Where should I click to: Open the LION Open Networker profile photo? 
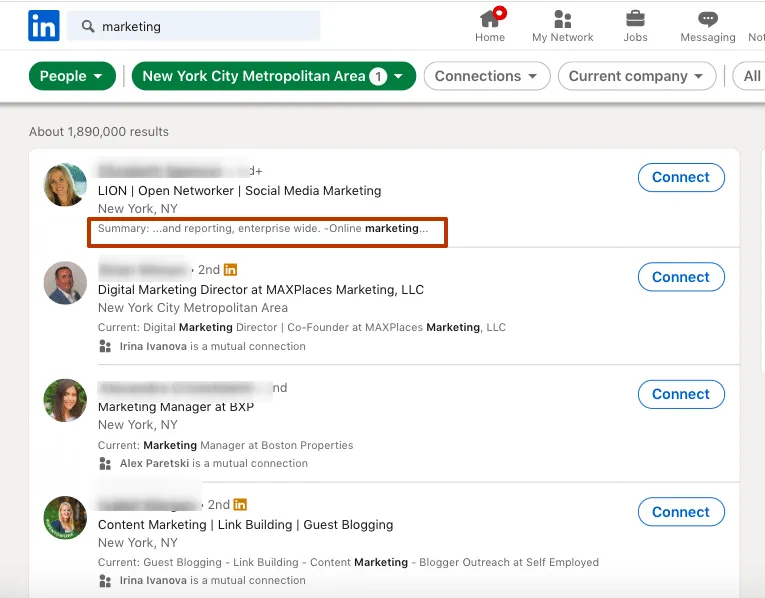pos(65,184)
